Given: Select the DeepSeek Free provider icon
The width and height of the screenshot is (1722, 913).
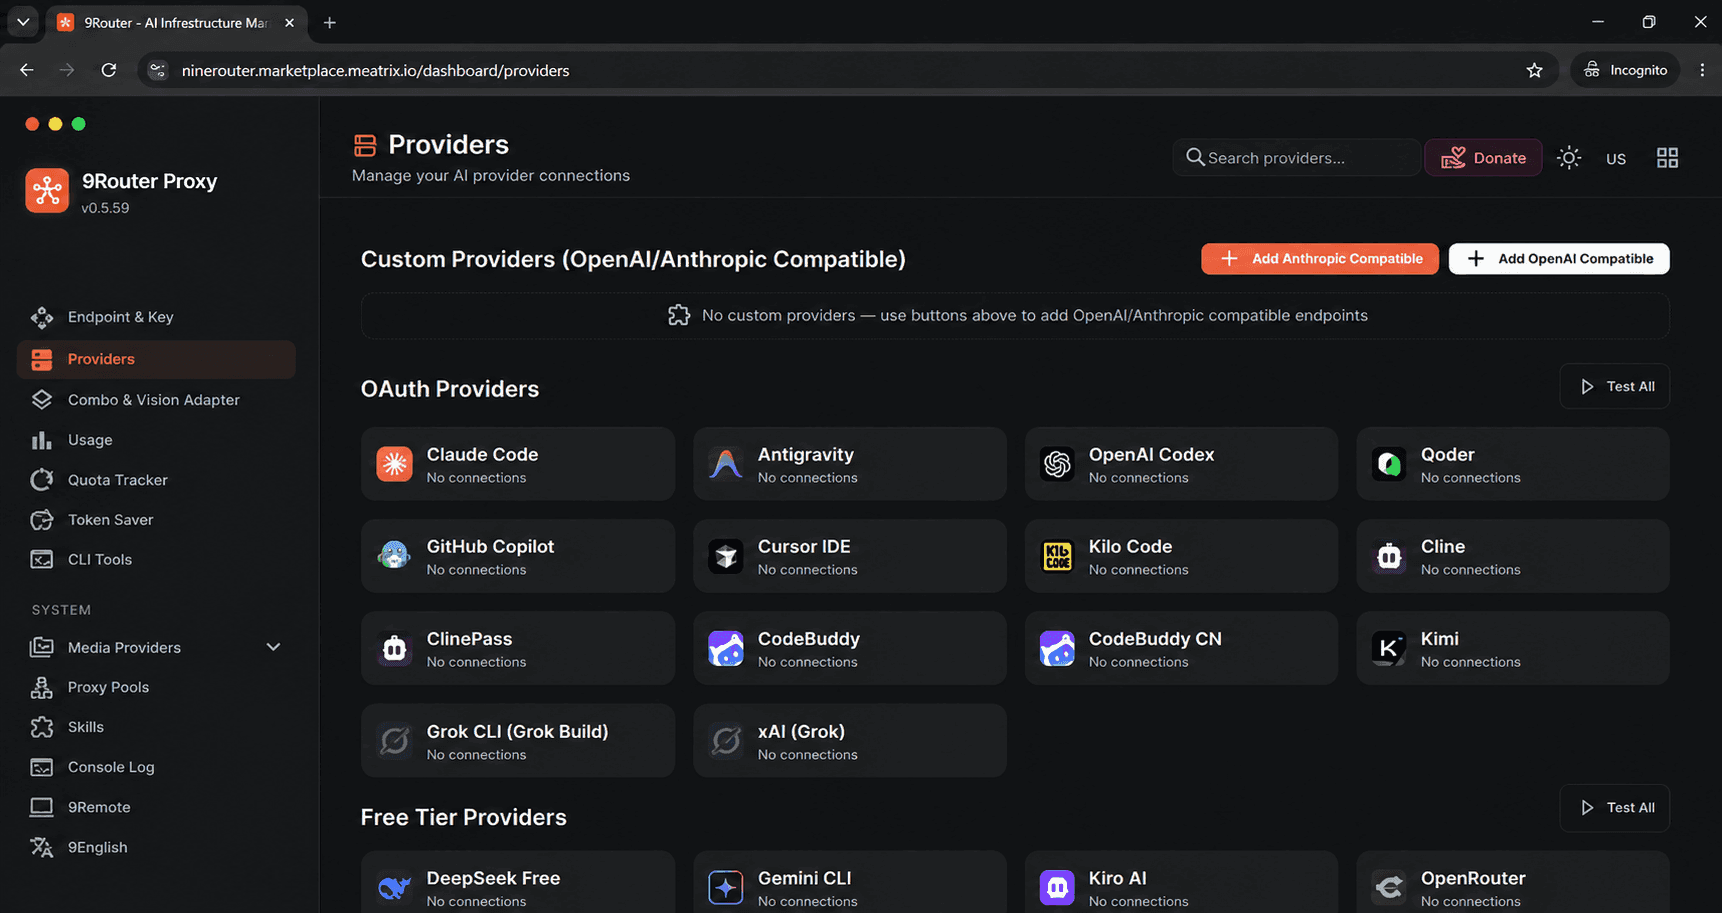Looking at the screenshot, I should click(x=394, y=888).
